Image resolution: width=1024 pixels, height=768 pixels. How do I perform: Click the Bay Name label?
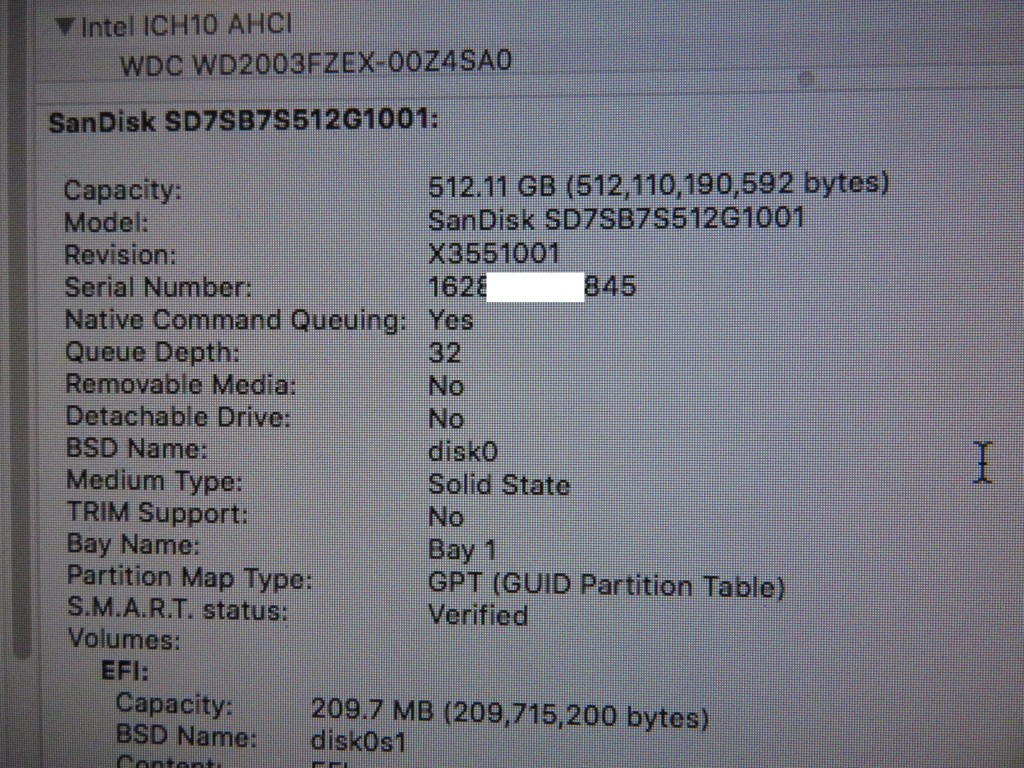133,544
